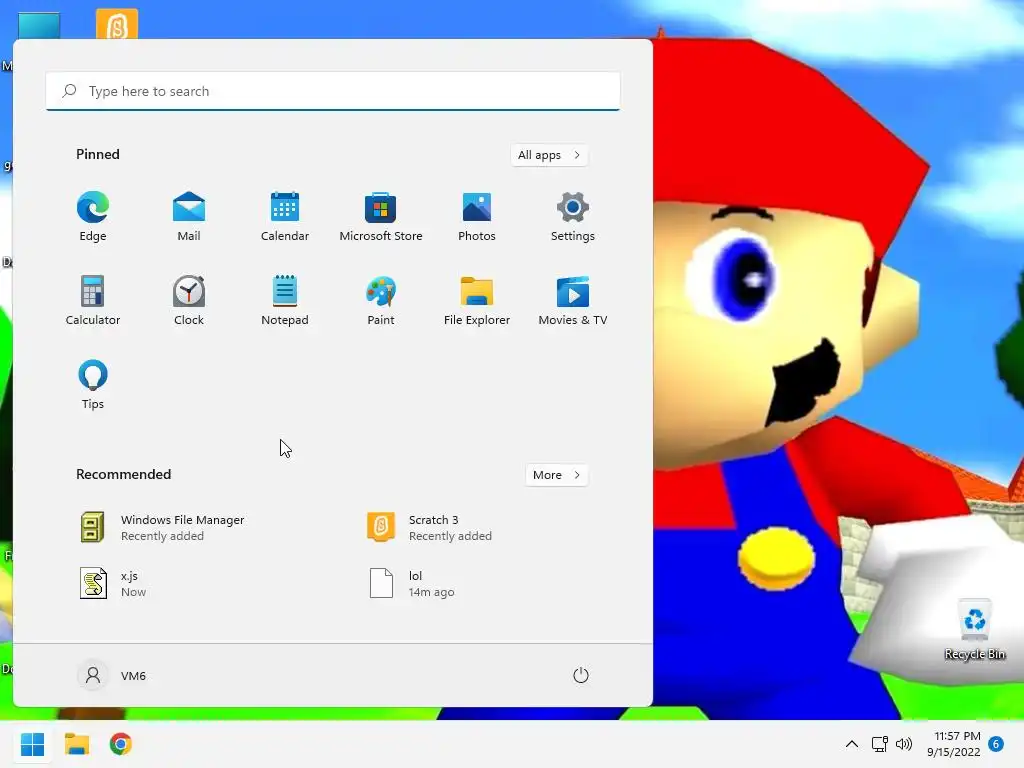This screenshot has width=1024, height=768.
Task: Launch the Clock app
Action: [189, 301]
